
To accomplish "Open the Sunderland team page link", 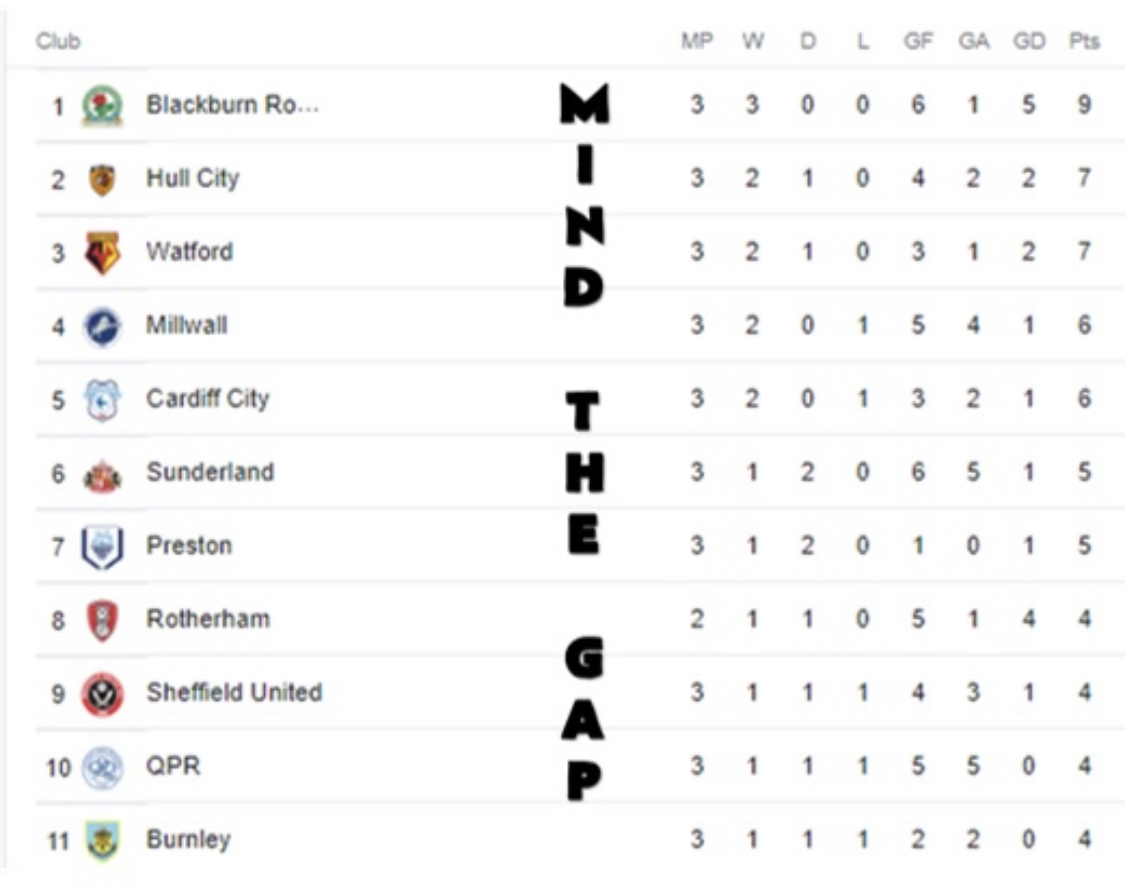I will [x=210, y=472].
